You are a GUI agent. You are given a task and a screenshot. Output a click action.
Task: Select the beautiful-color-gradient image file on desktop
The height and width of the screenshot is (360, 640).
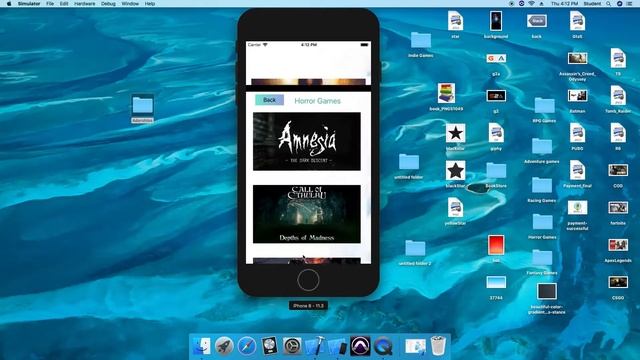[547, 291]
